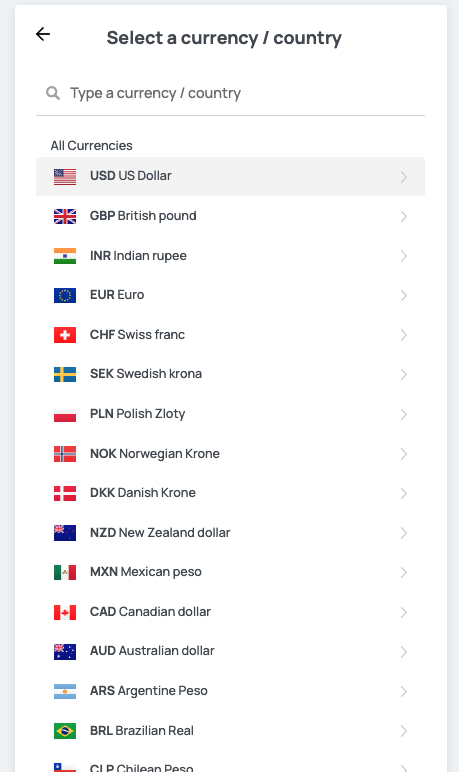Click the Swiss flag icon
This screenshot has height=772, width=459.
pos(65,335)
